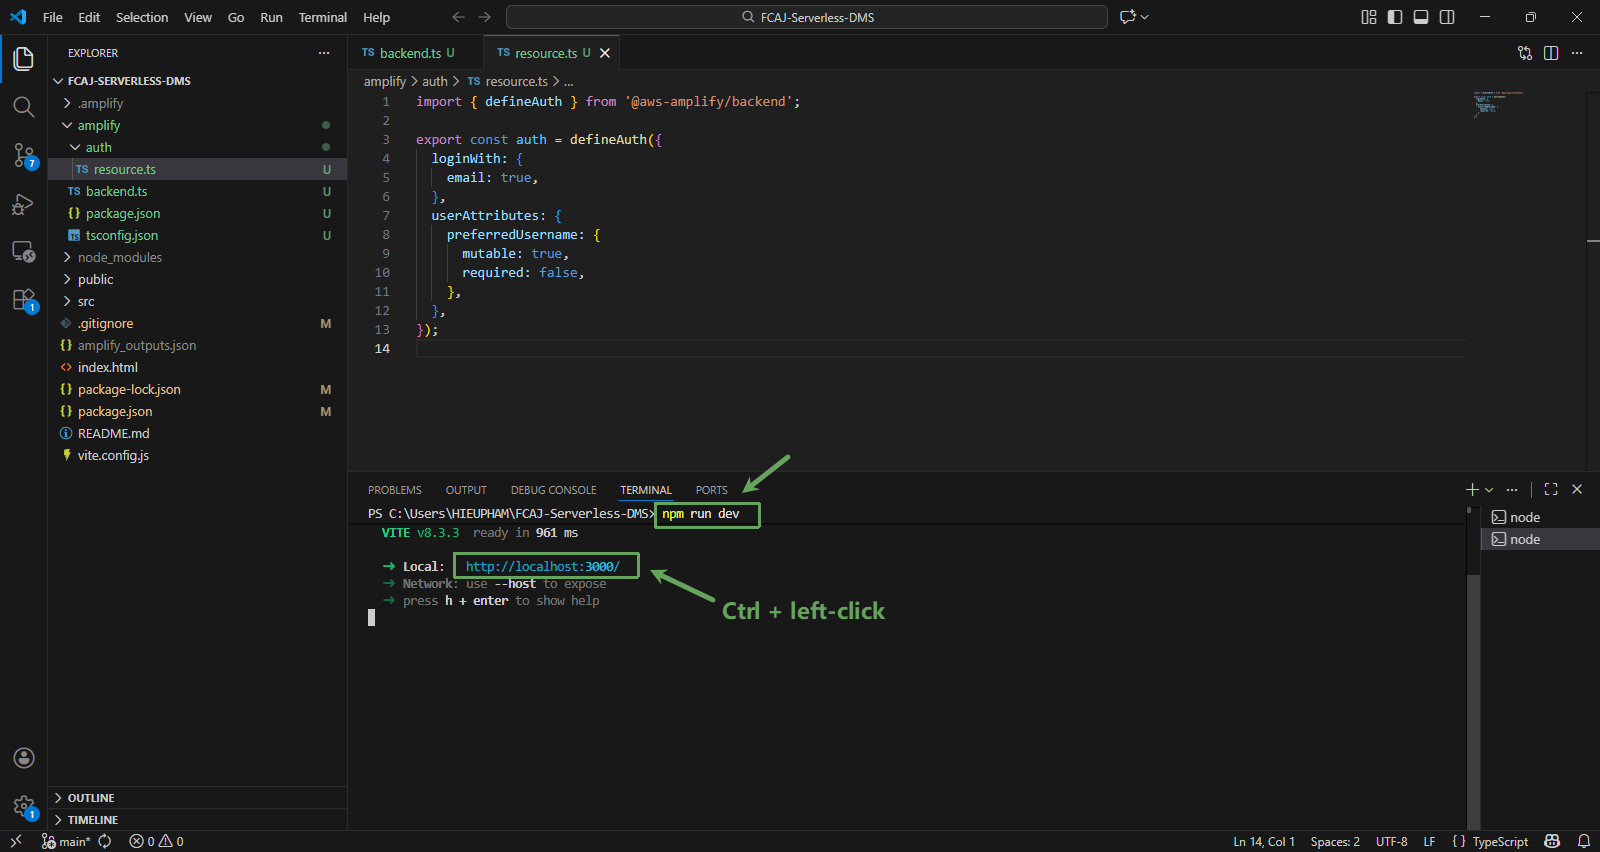Open the Terminal menu
The width and height of the screenshot is (1600, 852).
(322, 17)
